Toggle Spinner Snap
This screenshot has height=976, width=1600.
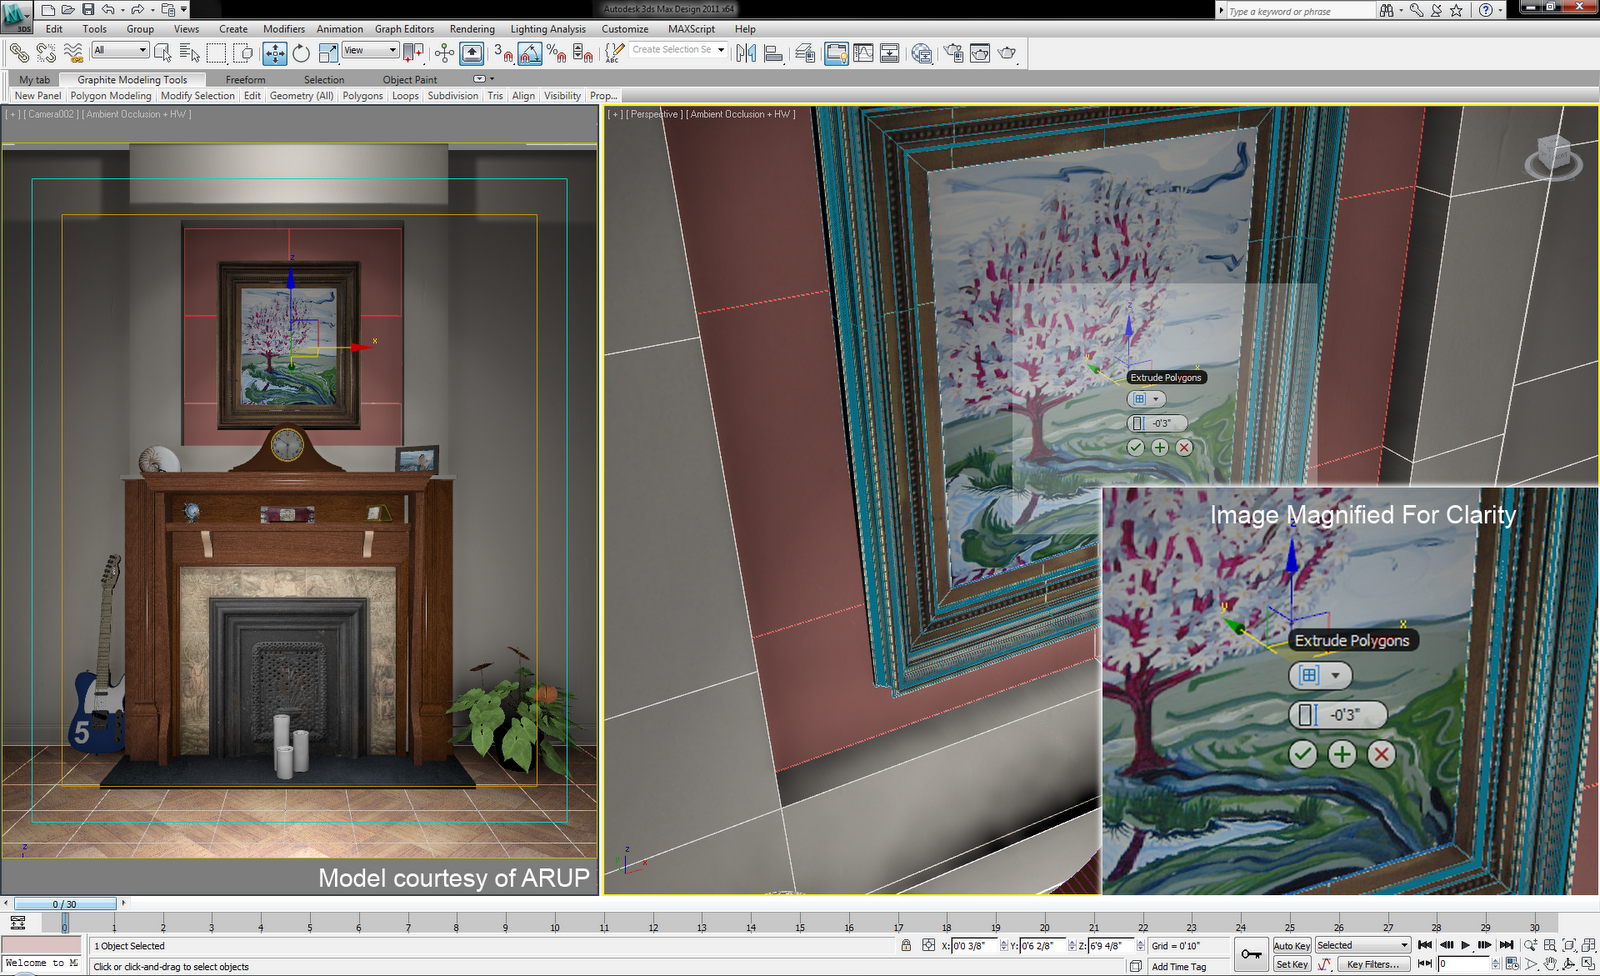click(583, 52)
